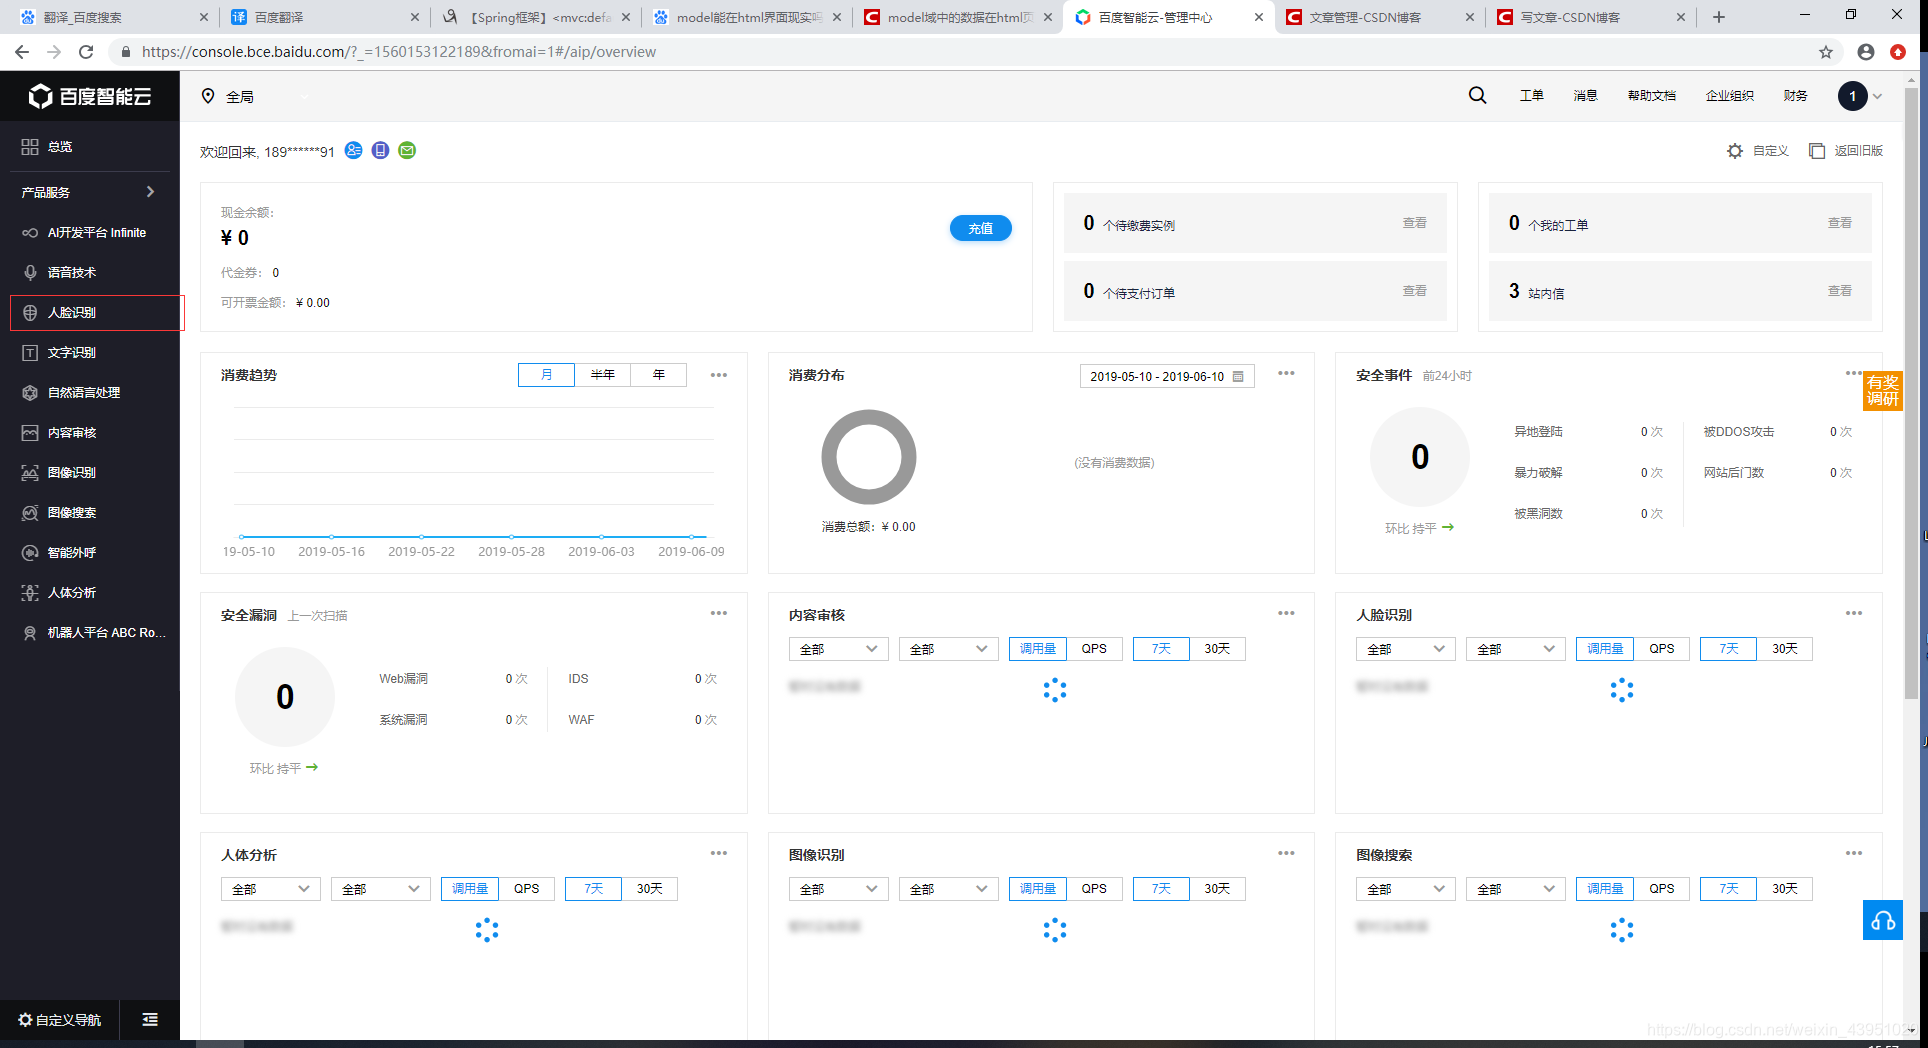Open the robot platform ABC sidebar icon
The image size is (1928, 1048).
click(x=30, y=632)
